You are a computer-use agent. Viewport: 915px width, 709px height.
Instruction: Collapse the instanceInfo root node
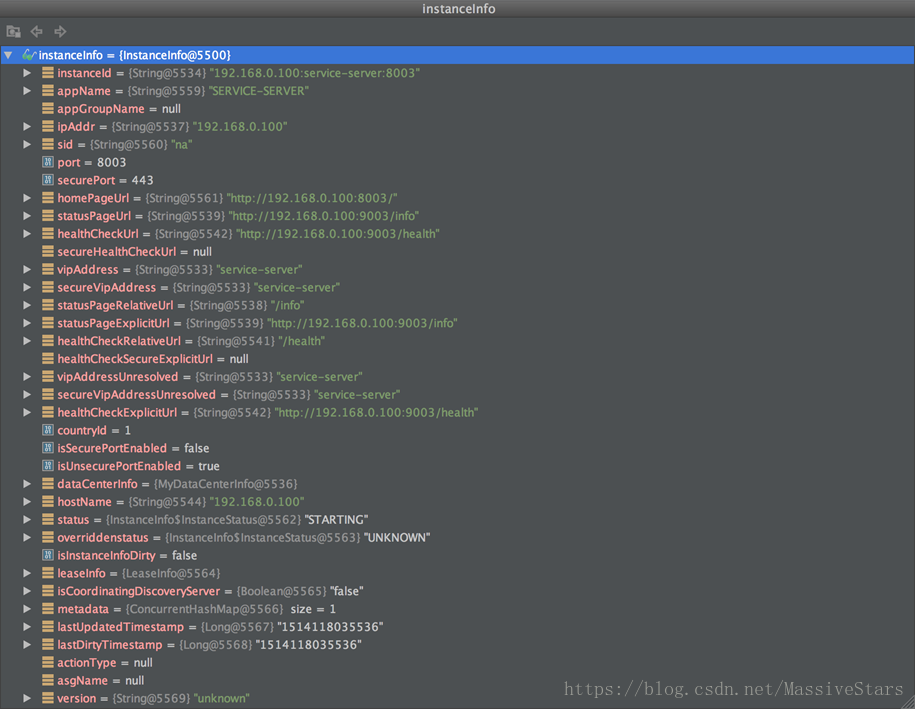[8, 55]
